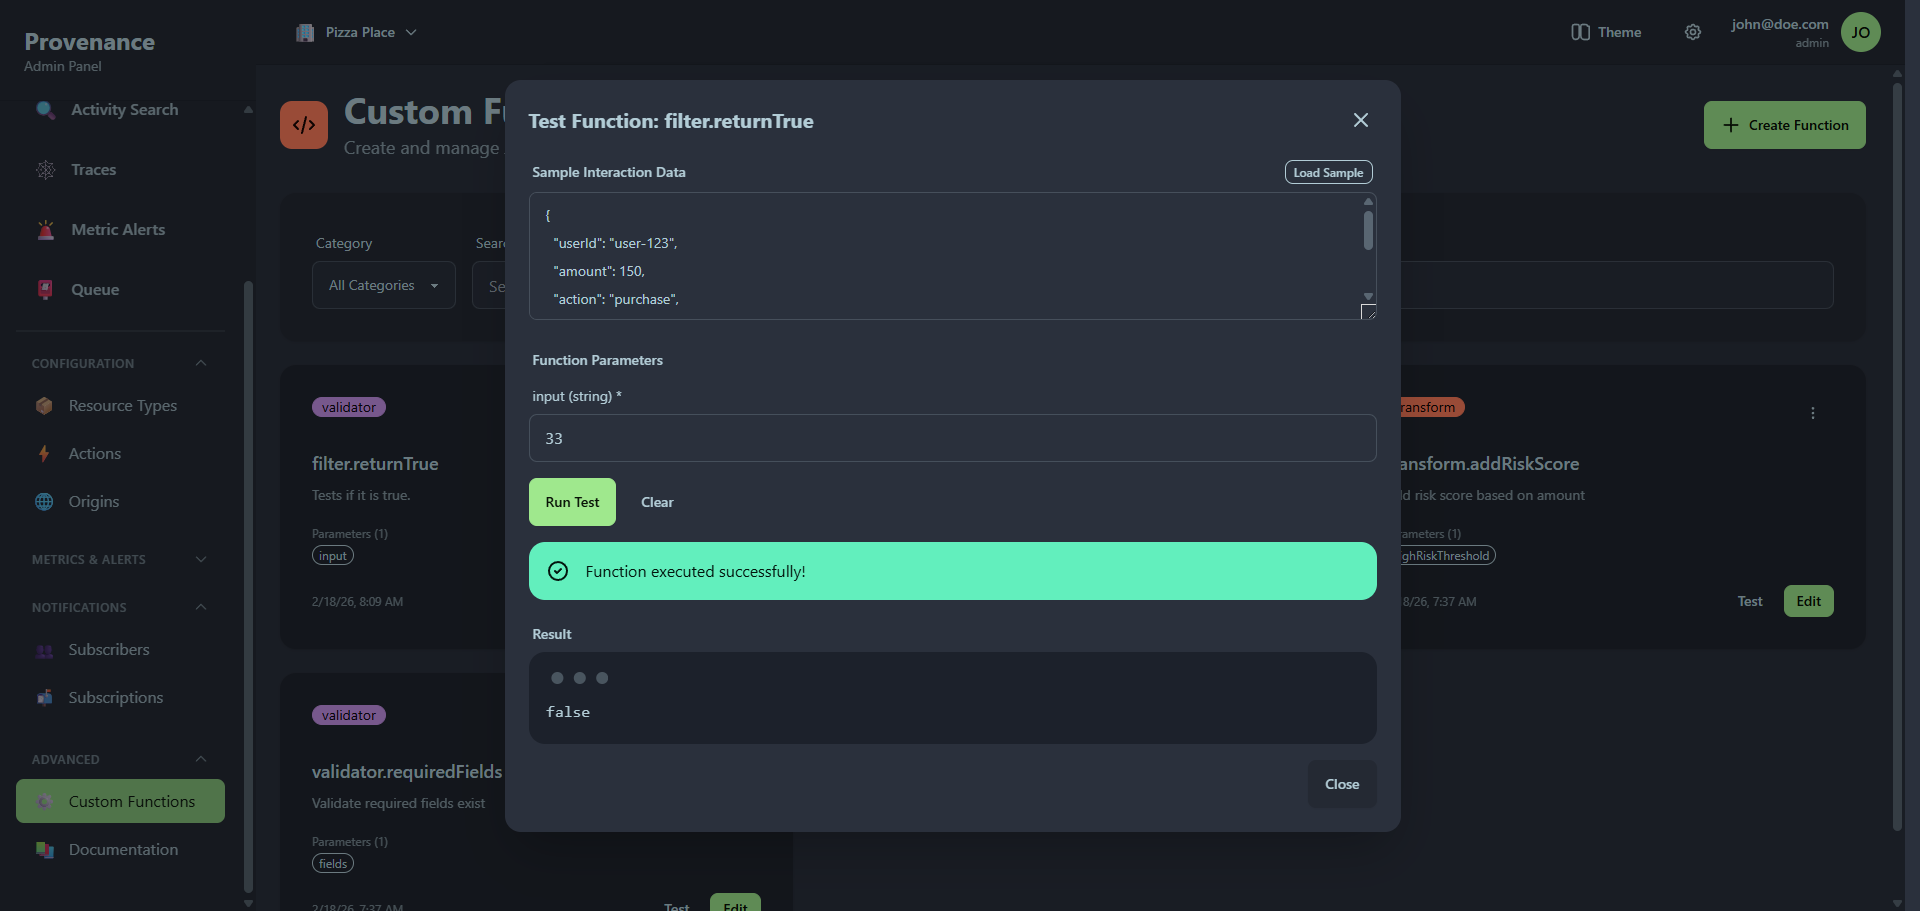The image size is (1920, 911).
Task: Open the Queue section icon
Action: click(46, 289)
